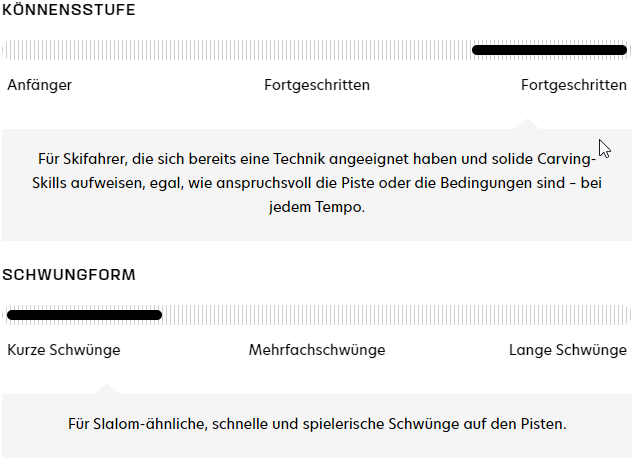Screen dimensions: 636x464
Task: Click the triangle pointer above the swing description
Action: pyautogui.click(x=109, y=389)
